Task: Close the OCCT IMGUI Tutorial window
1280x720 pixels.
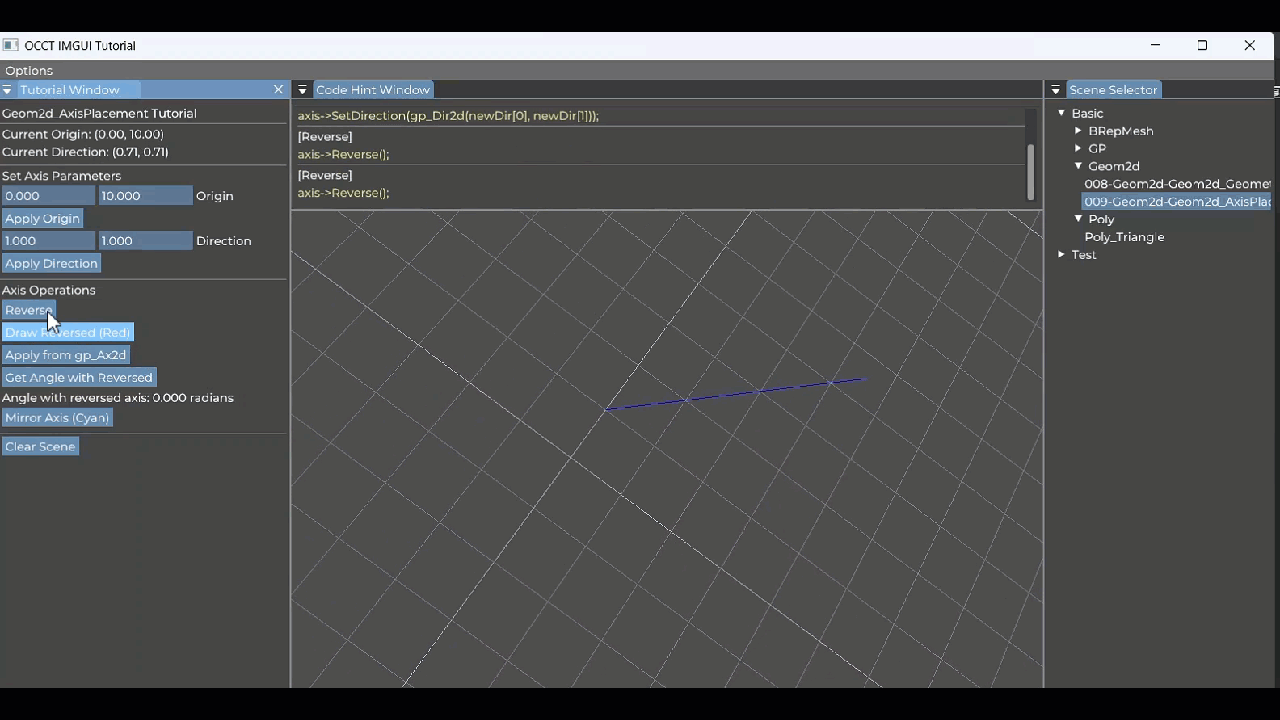Action: (x=1249, y=45)
